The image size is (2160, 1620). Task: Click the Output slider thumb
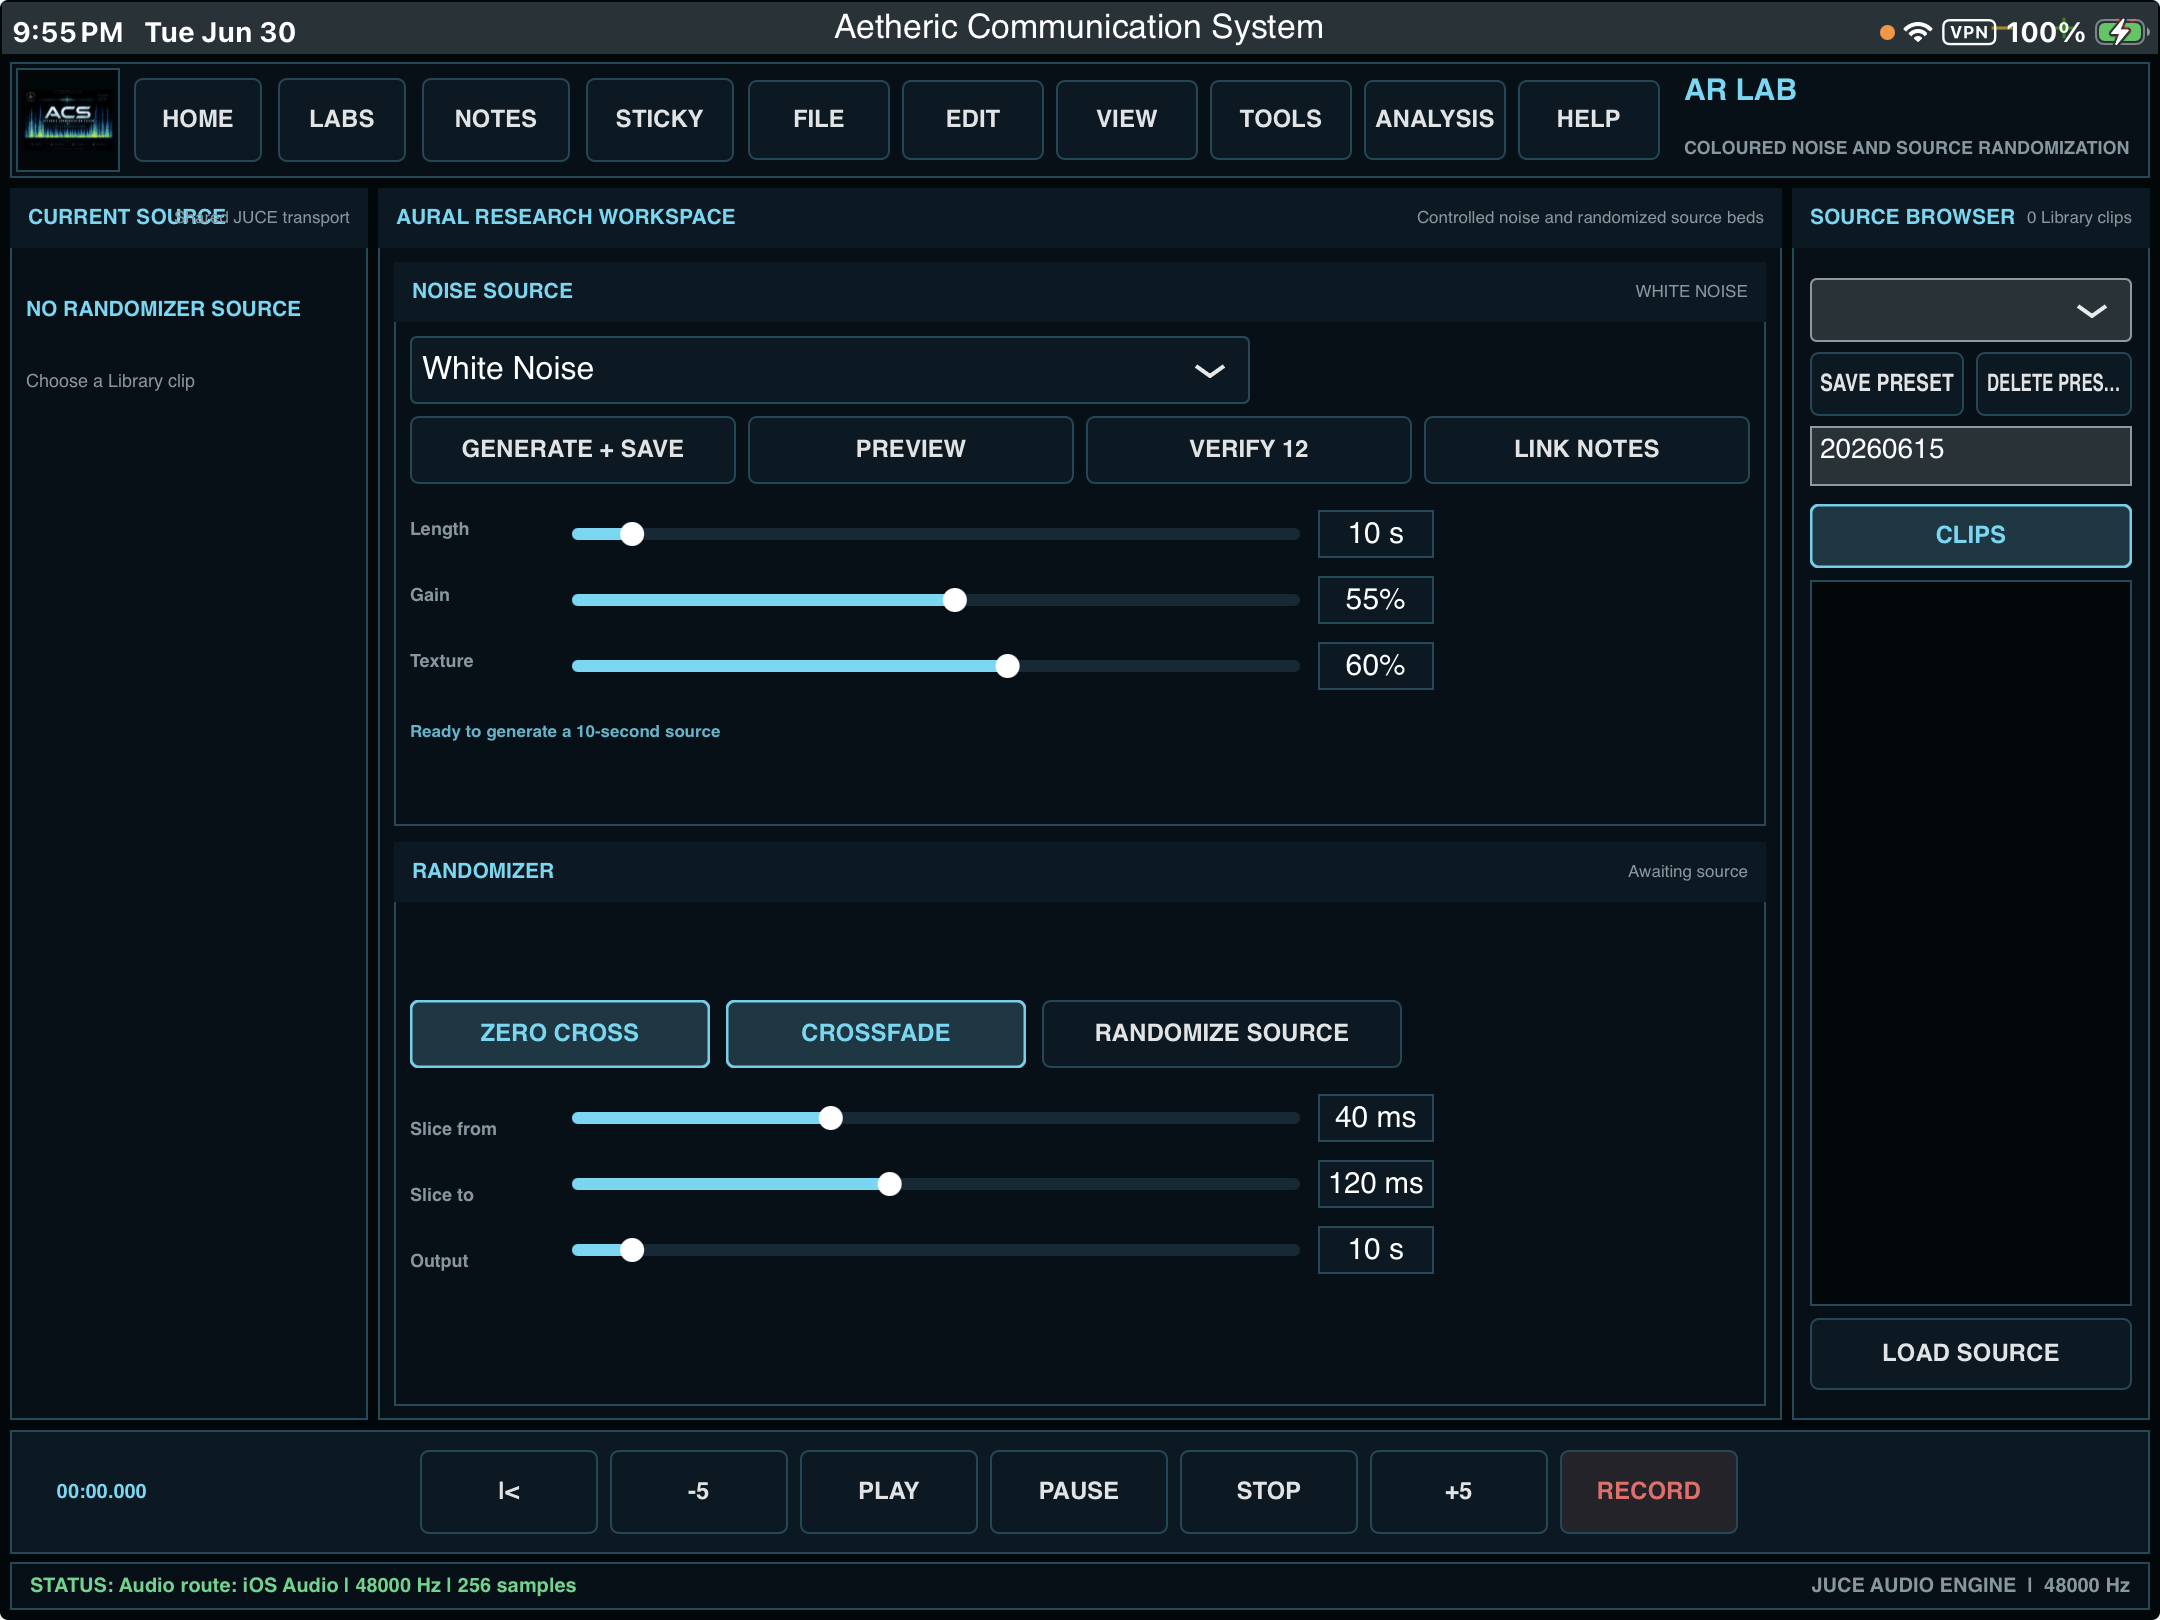(632, 1250)
